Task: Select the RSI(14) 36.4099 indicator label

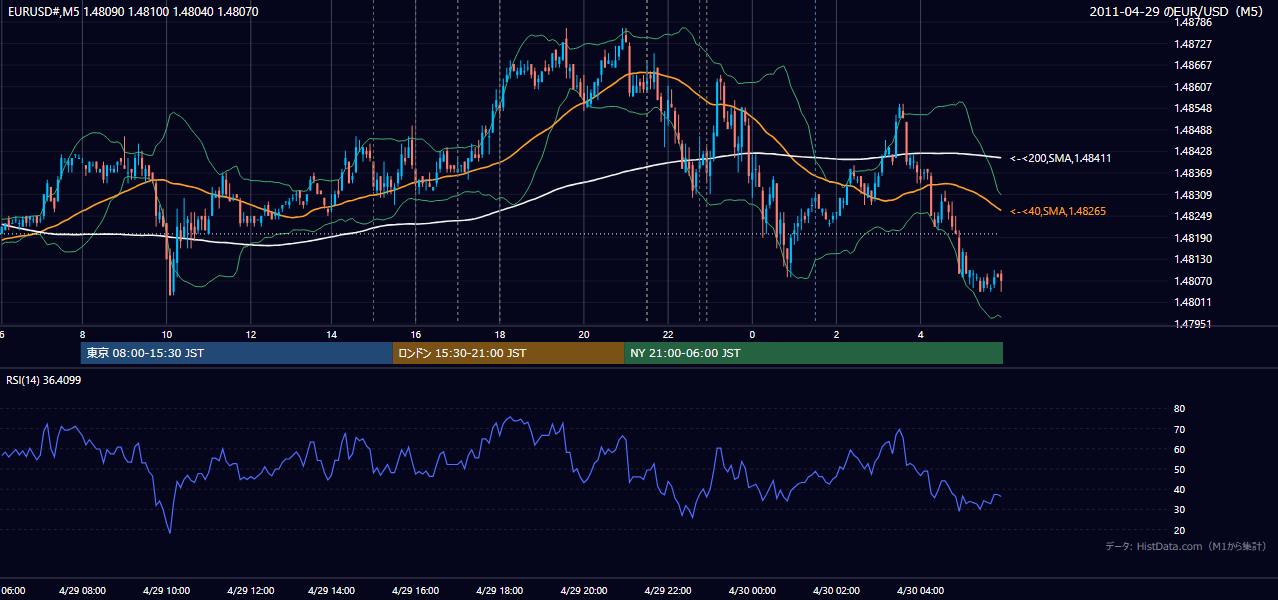Action: (x=44, y=379)
